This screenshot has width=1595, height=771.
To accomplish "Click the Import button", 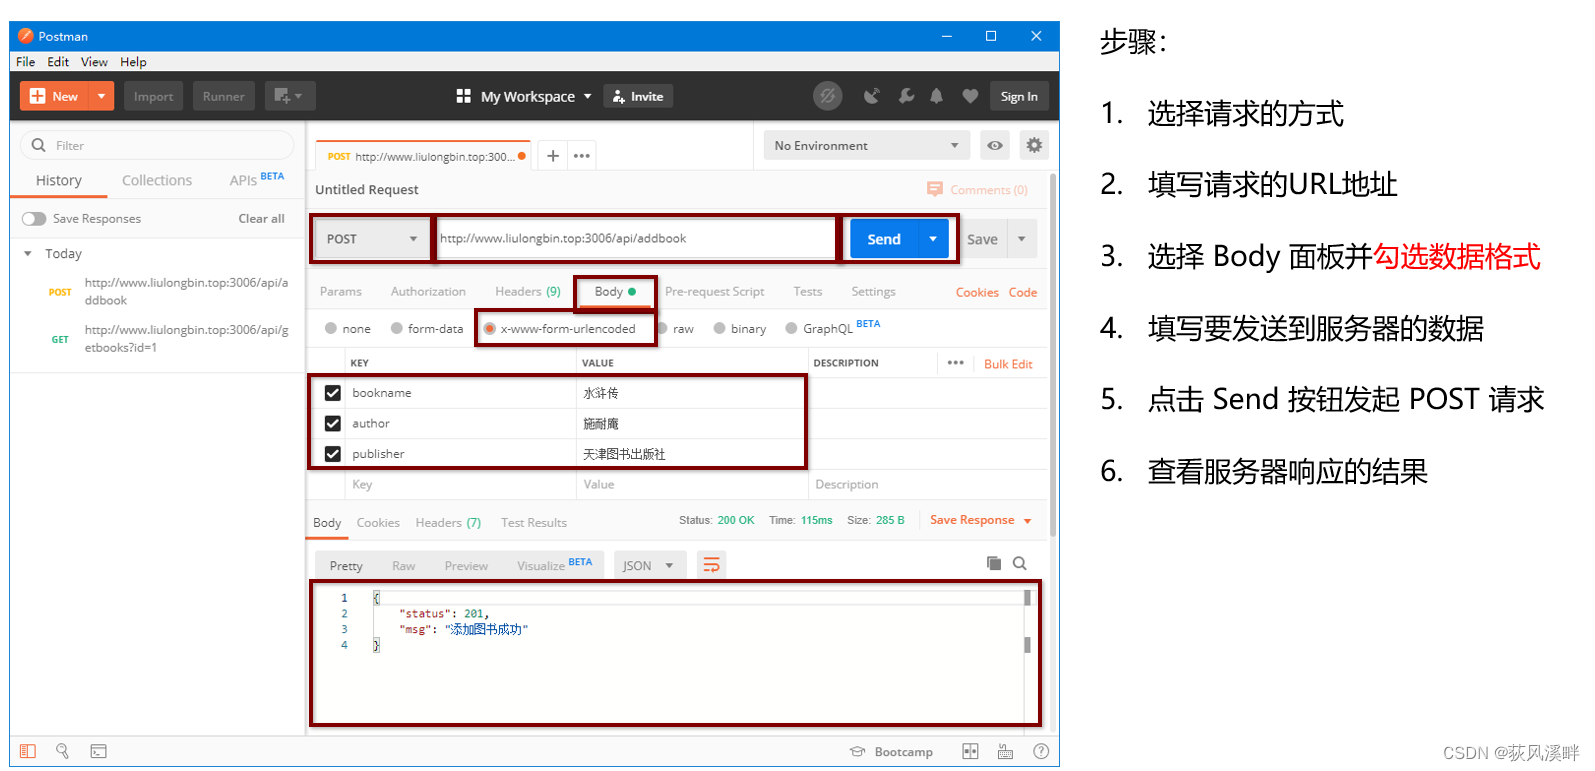I will point(153,96).
